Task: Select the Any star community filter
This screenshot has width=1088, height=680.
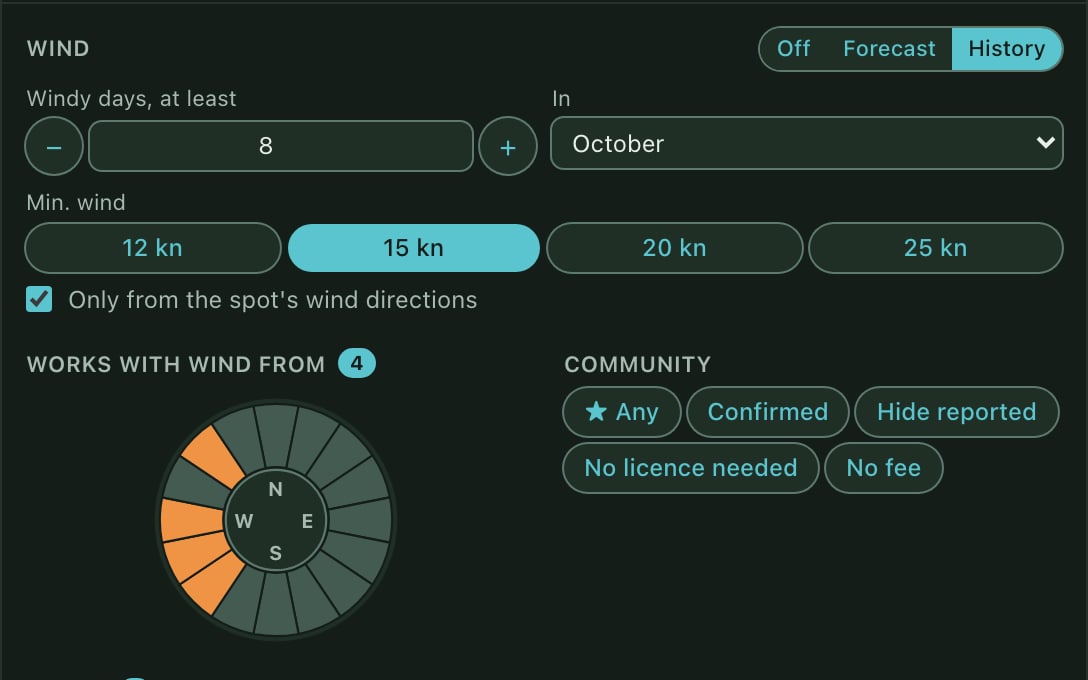Action: click(x=622, y=412)
